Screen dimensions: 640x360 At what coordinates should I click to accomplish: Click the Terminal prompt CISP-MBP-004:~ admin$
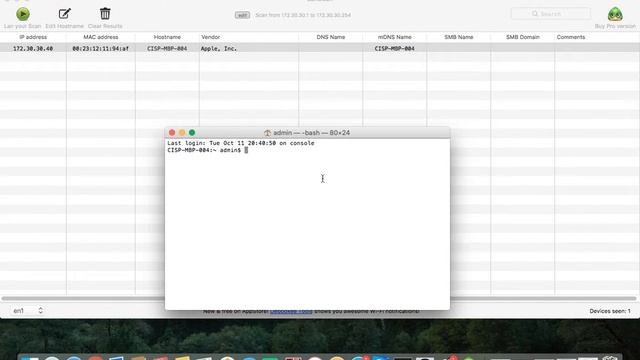pyautogui.click(x=204, y=150)
